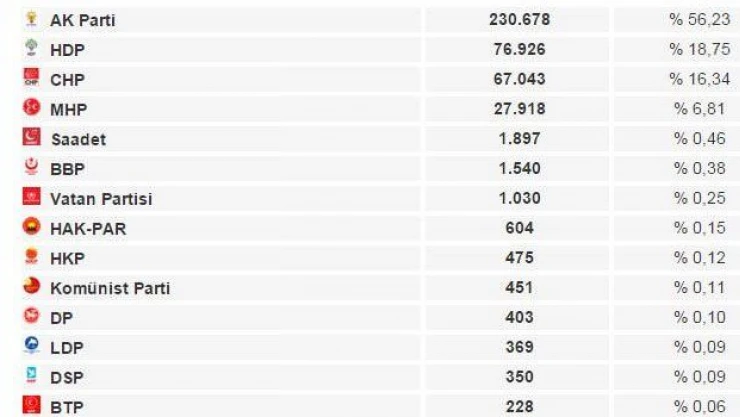Viewport: 740px width, 417px height.
Task: Click the Komünist Parti name
Action: (x=110, y=288)
